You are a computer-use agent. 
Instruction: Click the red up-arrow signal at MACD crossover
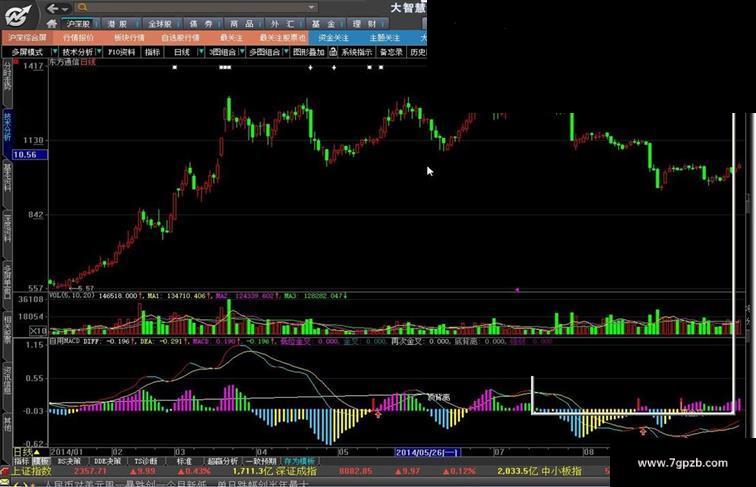(378, 414)
